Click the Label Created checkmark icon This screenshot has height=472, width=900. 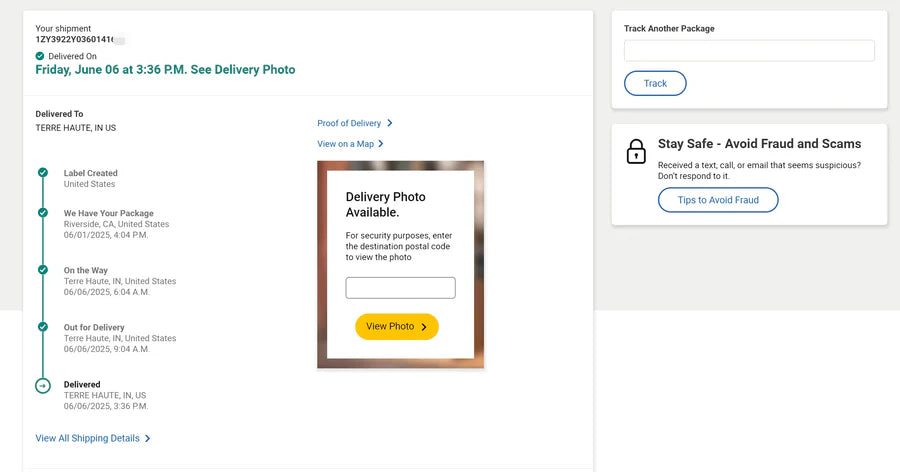pos(43,173)
